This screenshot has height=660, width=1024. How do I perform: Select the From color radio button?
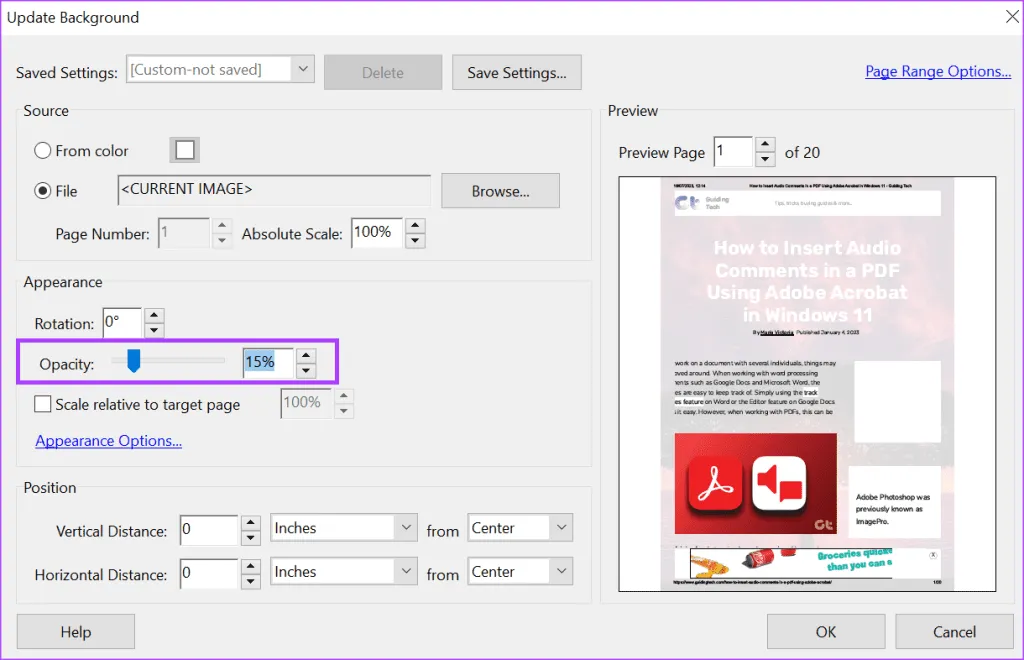[43, 151]
